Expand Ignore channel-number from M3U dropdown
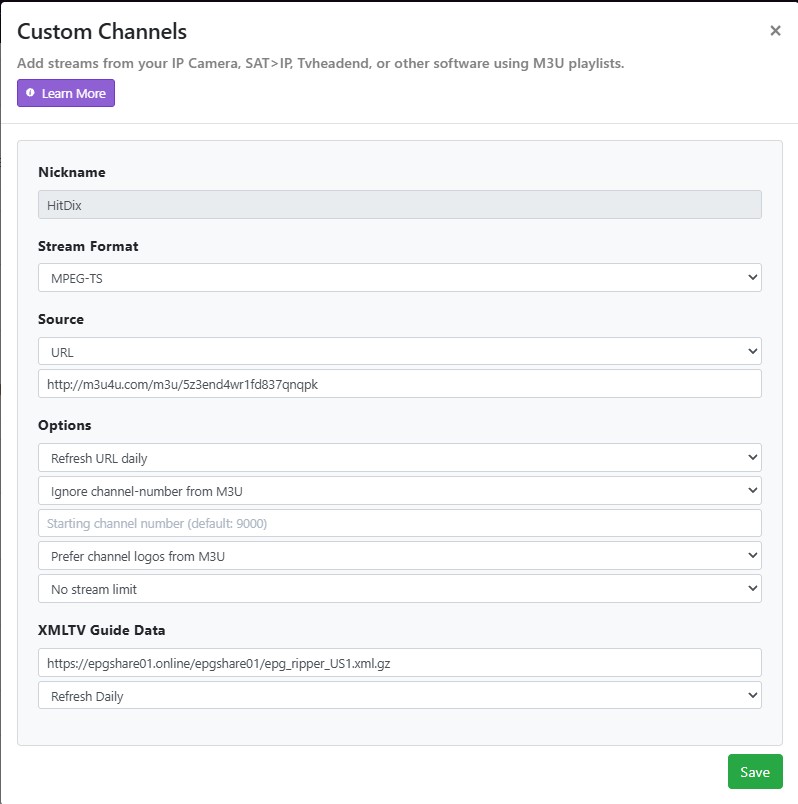798x804 pixels. click(x=399, y=491)
